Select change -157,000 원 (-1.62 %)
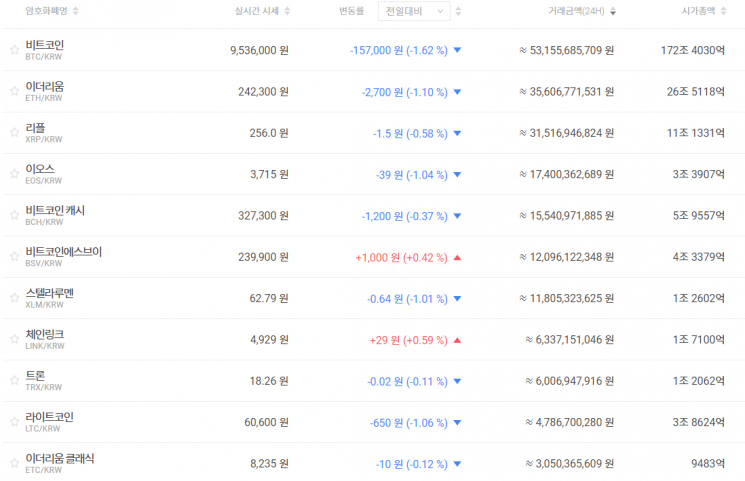 [399, 50]
